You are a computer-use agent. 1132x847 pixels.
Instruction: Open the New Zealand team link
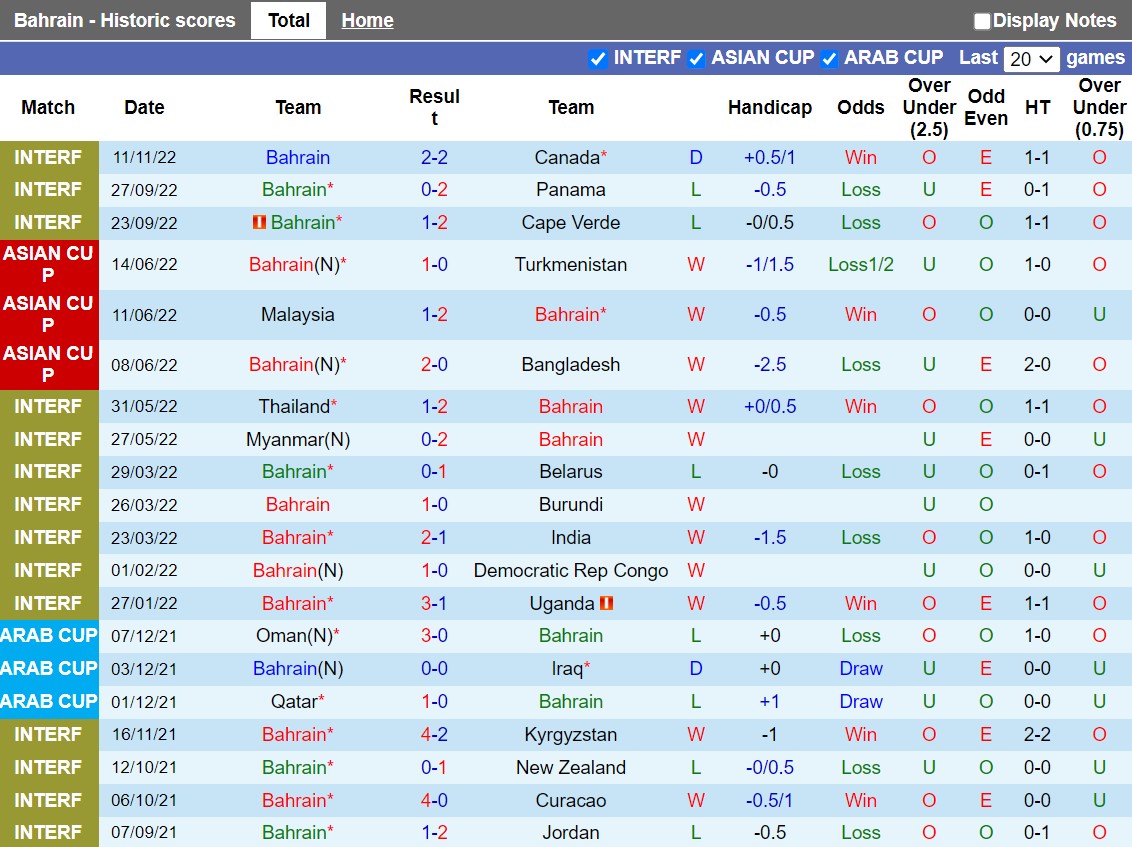[x=571, y=768]
